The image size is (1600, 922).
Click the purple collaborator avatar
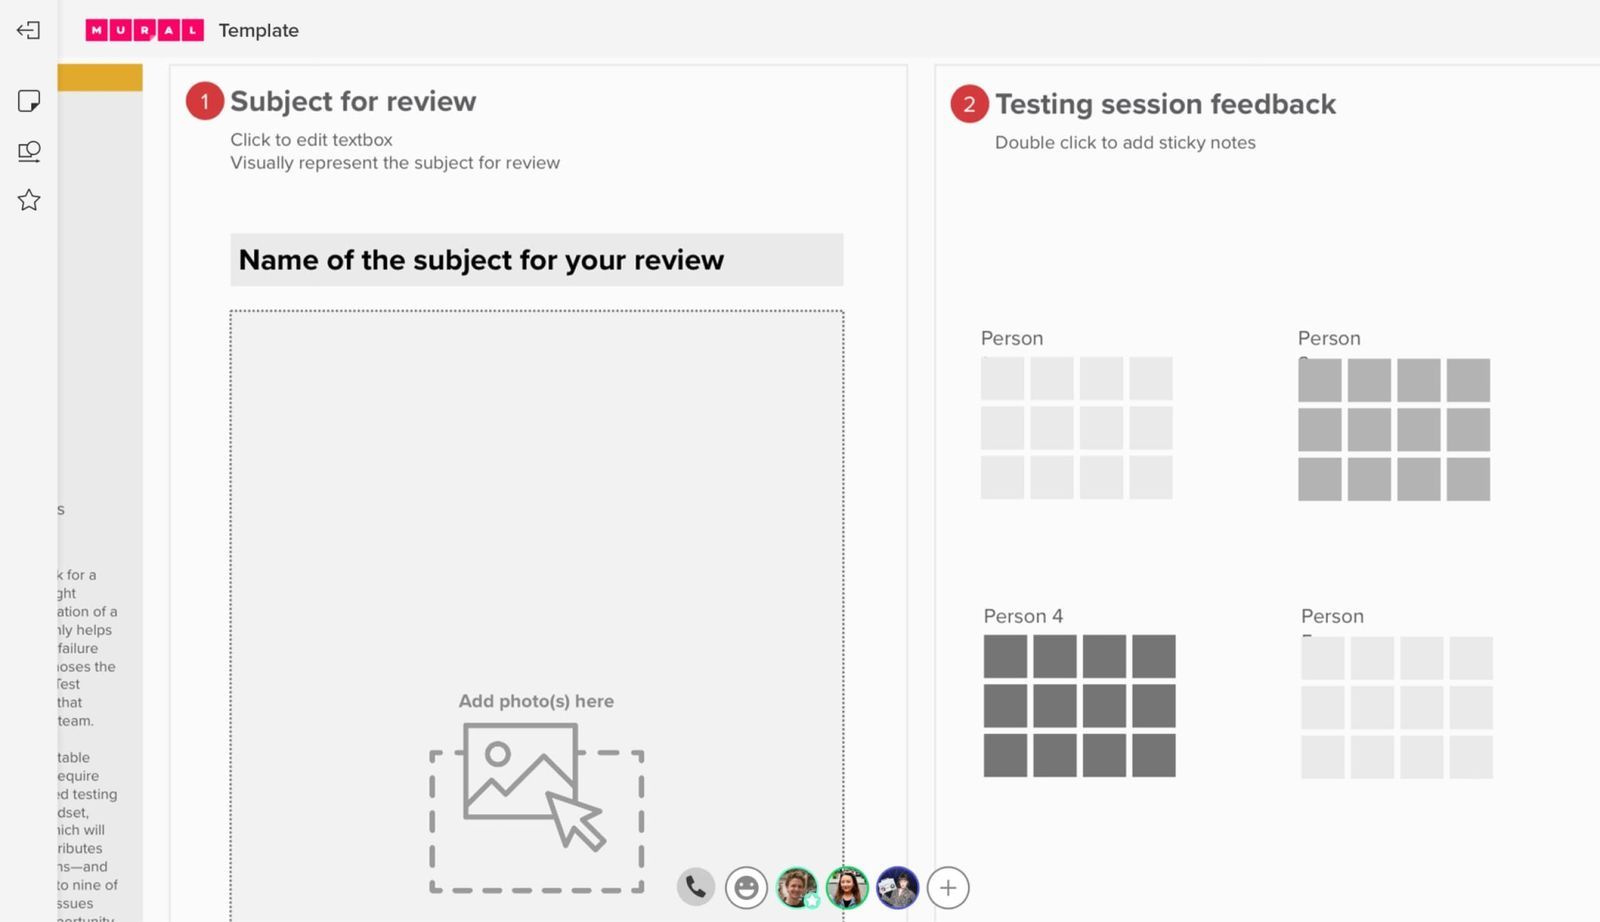(x=897, y=886)
